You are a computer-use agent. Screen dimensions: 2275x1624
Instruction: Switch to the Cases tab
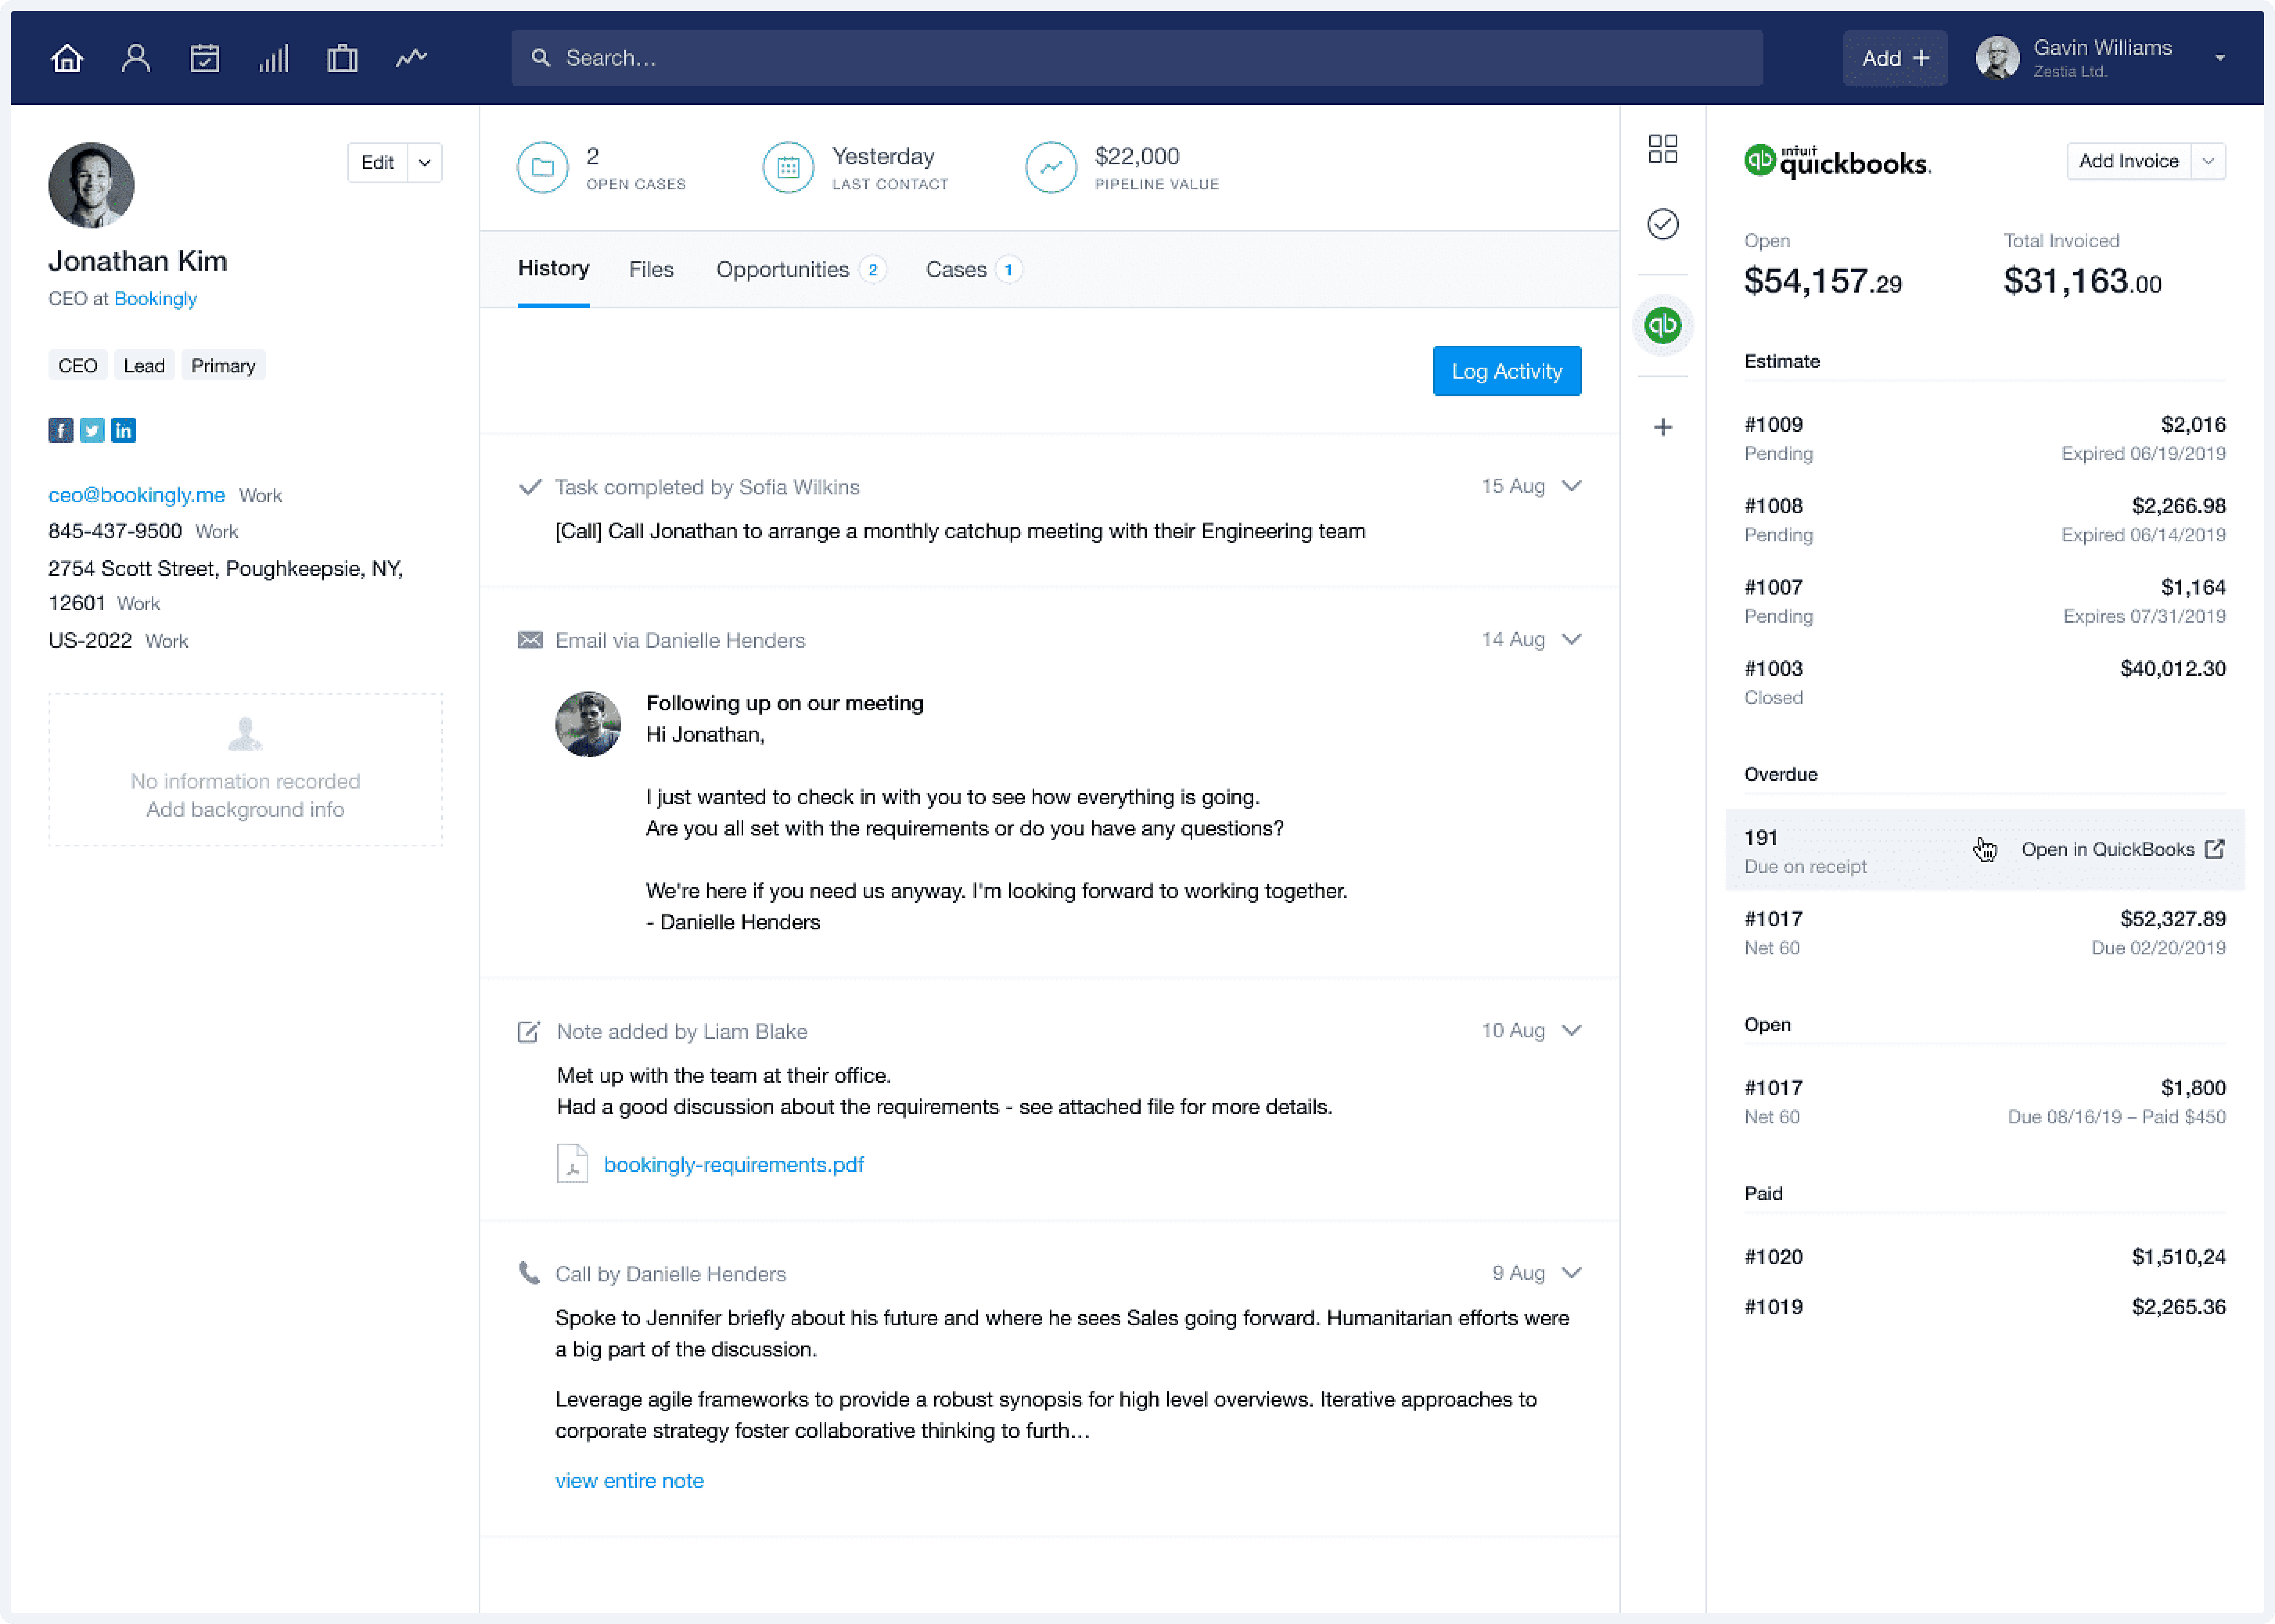(973, 269)
